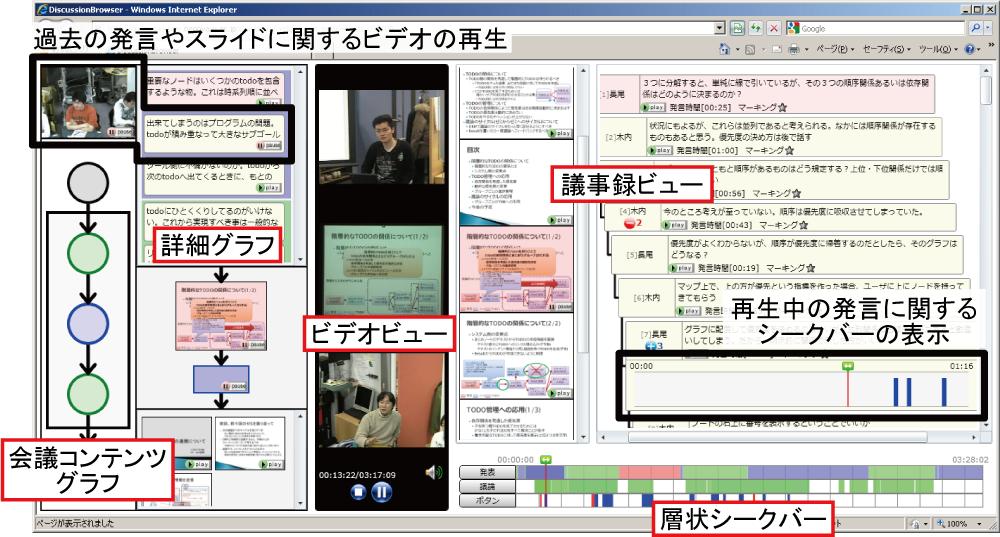Click play on statement [1] 長尾
The width and height of the screenshot is (1000, 537).
(654, 108)
